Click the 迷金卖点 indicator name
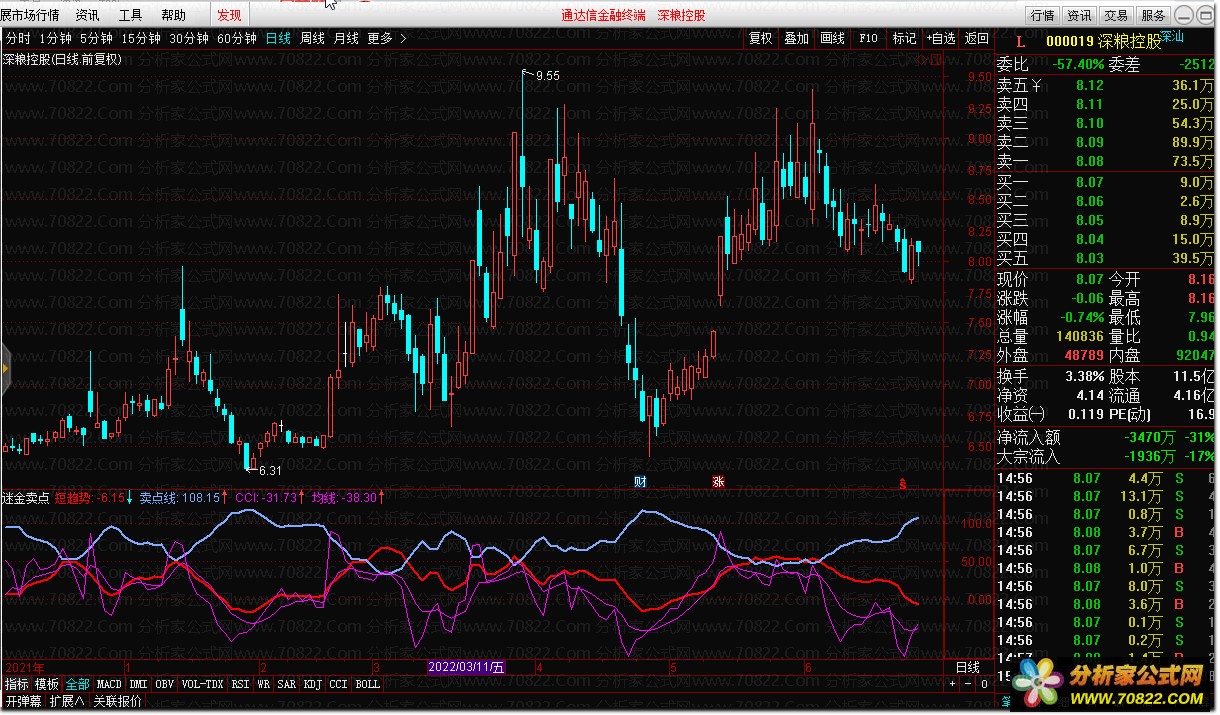This screenshot has height=715, width=1220. pyautogui.click(x=26, y=497)
